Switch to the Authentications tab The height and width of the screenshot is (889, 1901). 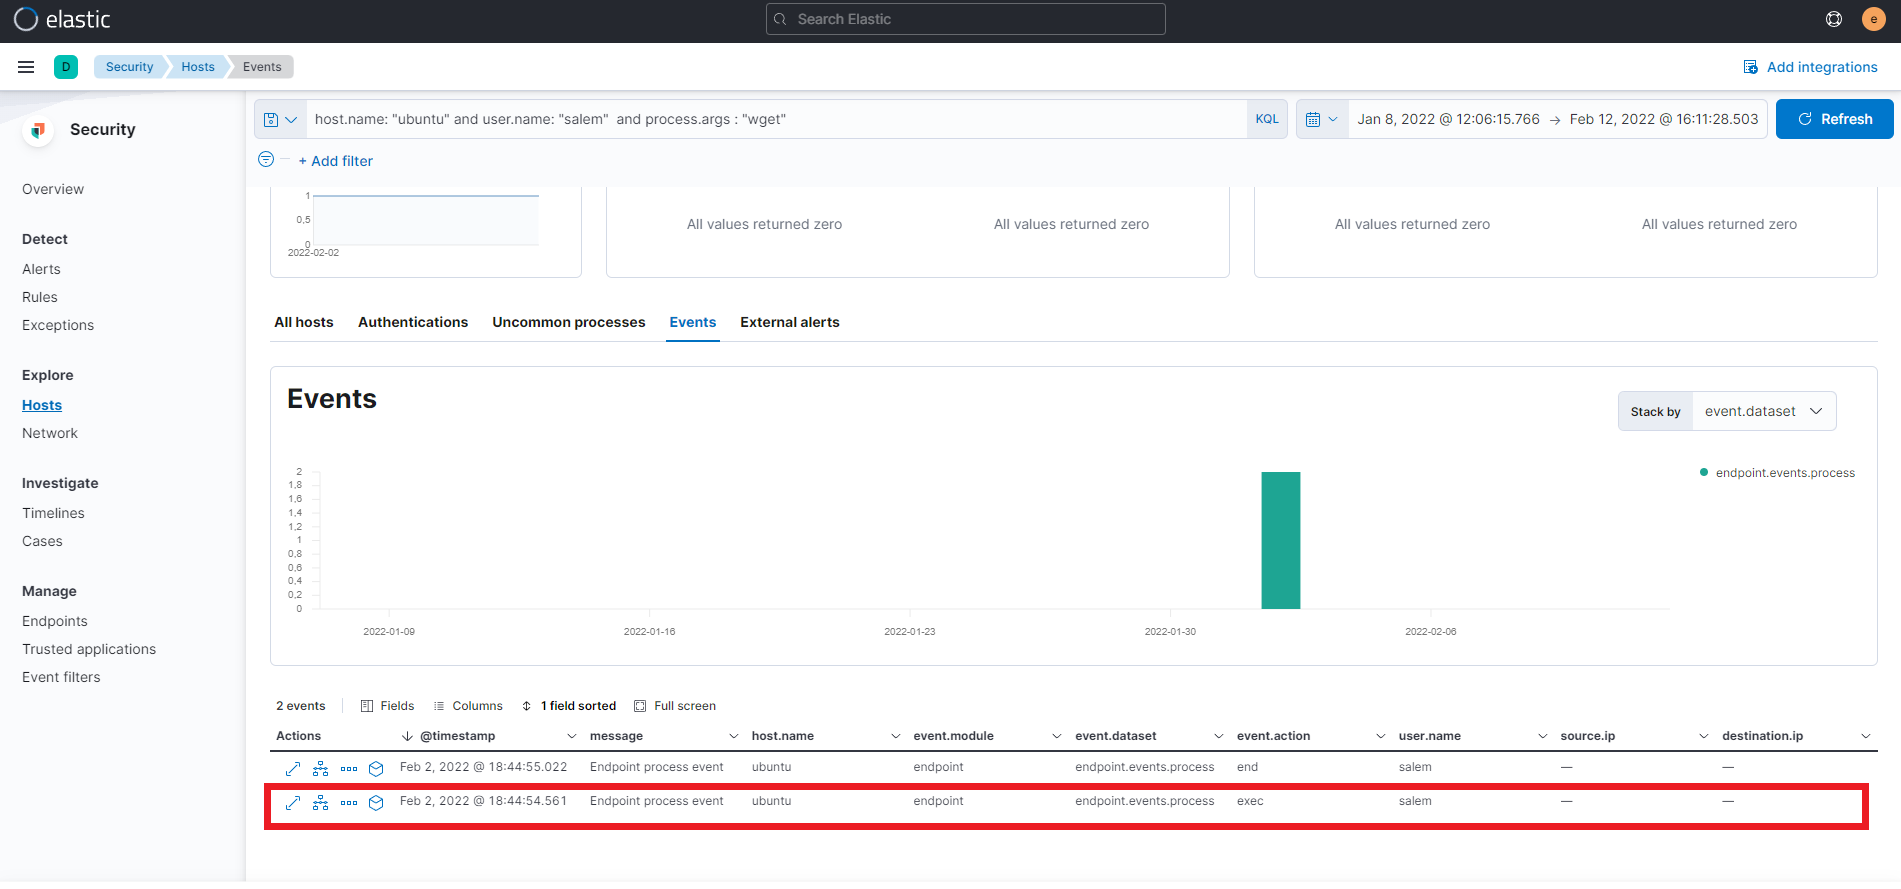[x=412, y=322]
